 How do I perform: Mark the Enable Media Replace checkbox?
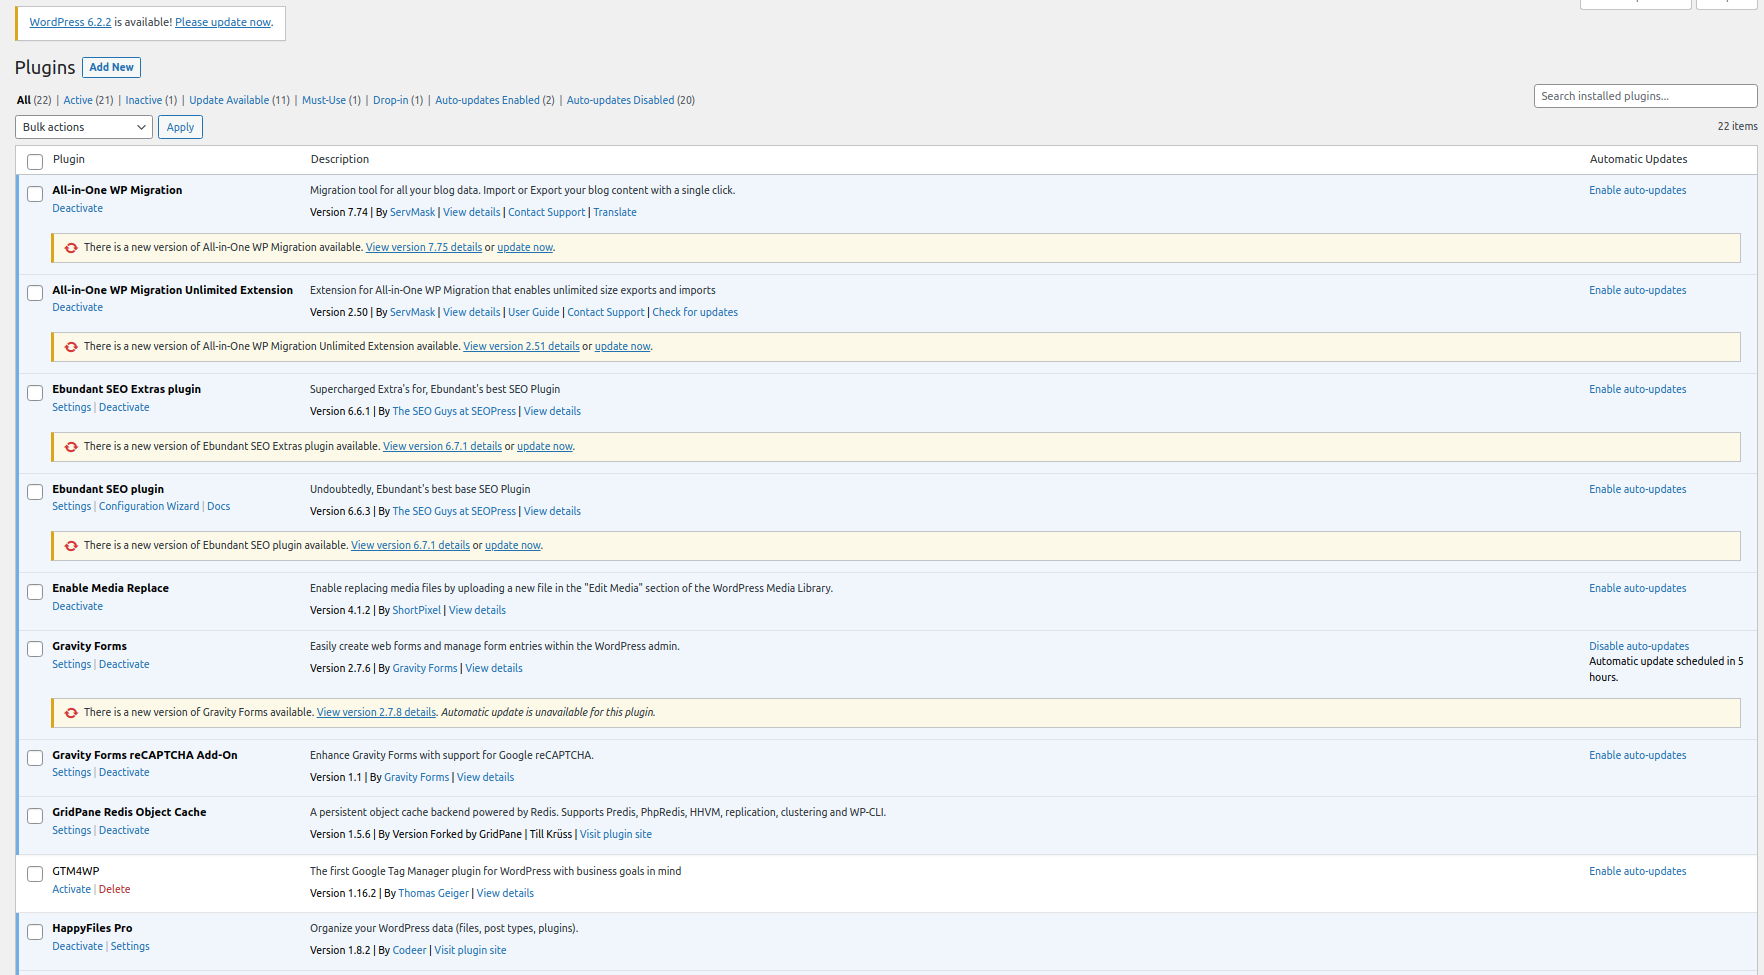35,591
